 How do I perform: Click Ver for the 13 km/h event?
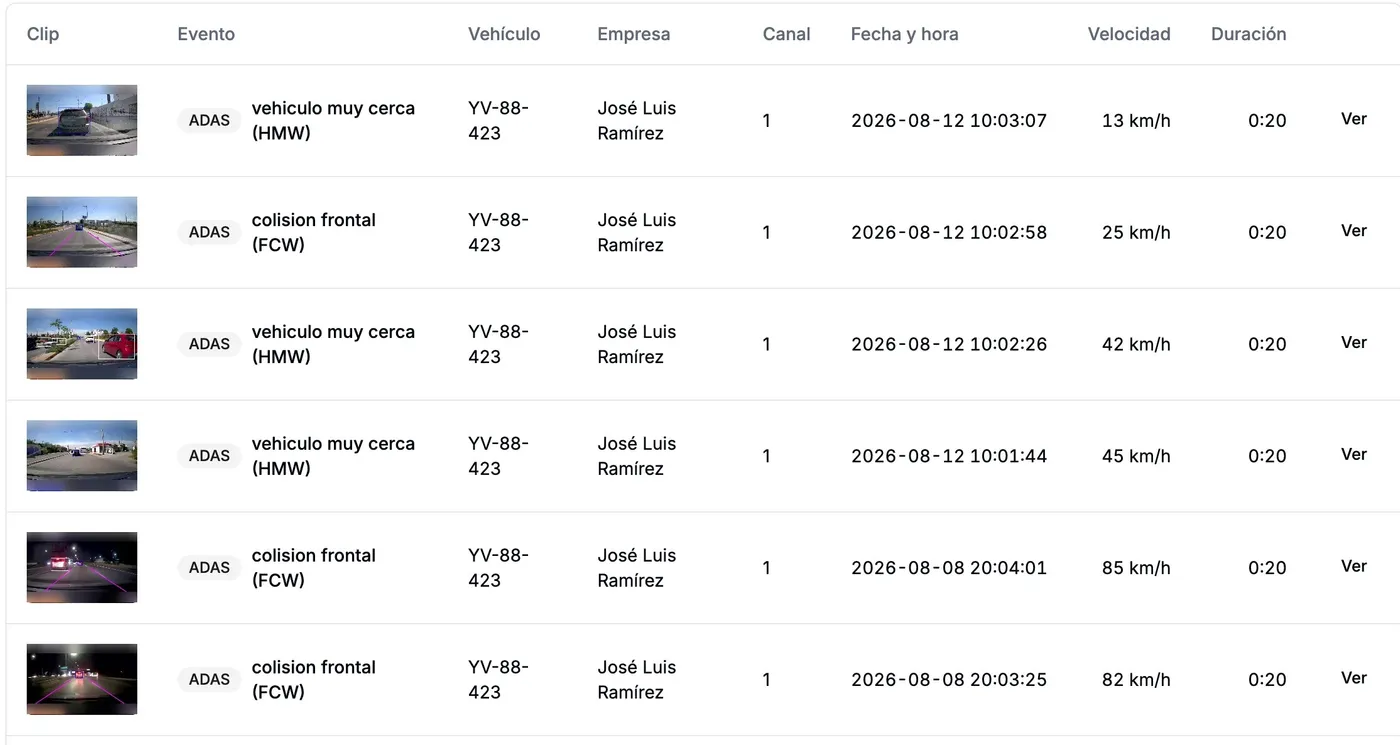click(1353, 119)
